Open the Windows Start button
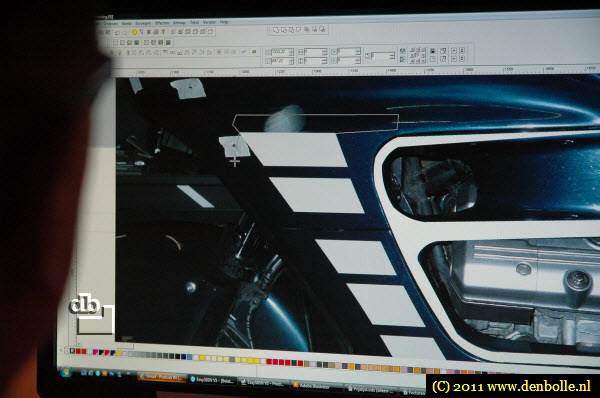600x398 pixels. coord(65,372)
